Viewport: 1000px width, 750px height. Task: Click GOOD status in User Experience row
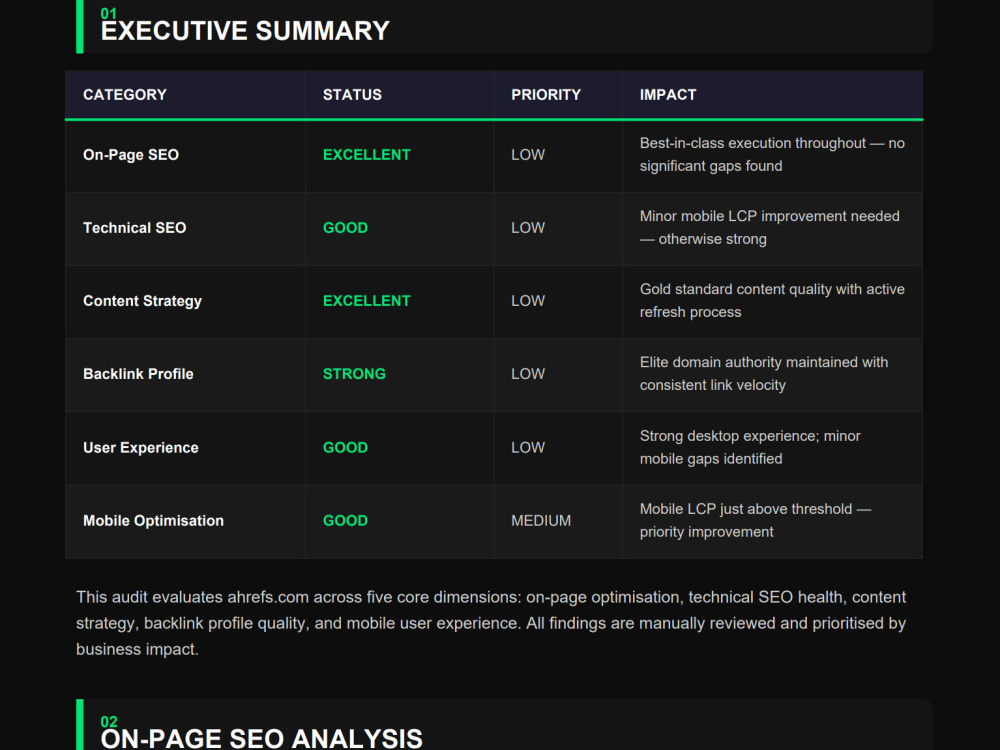(x=345, y=448)
